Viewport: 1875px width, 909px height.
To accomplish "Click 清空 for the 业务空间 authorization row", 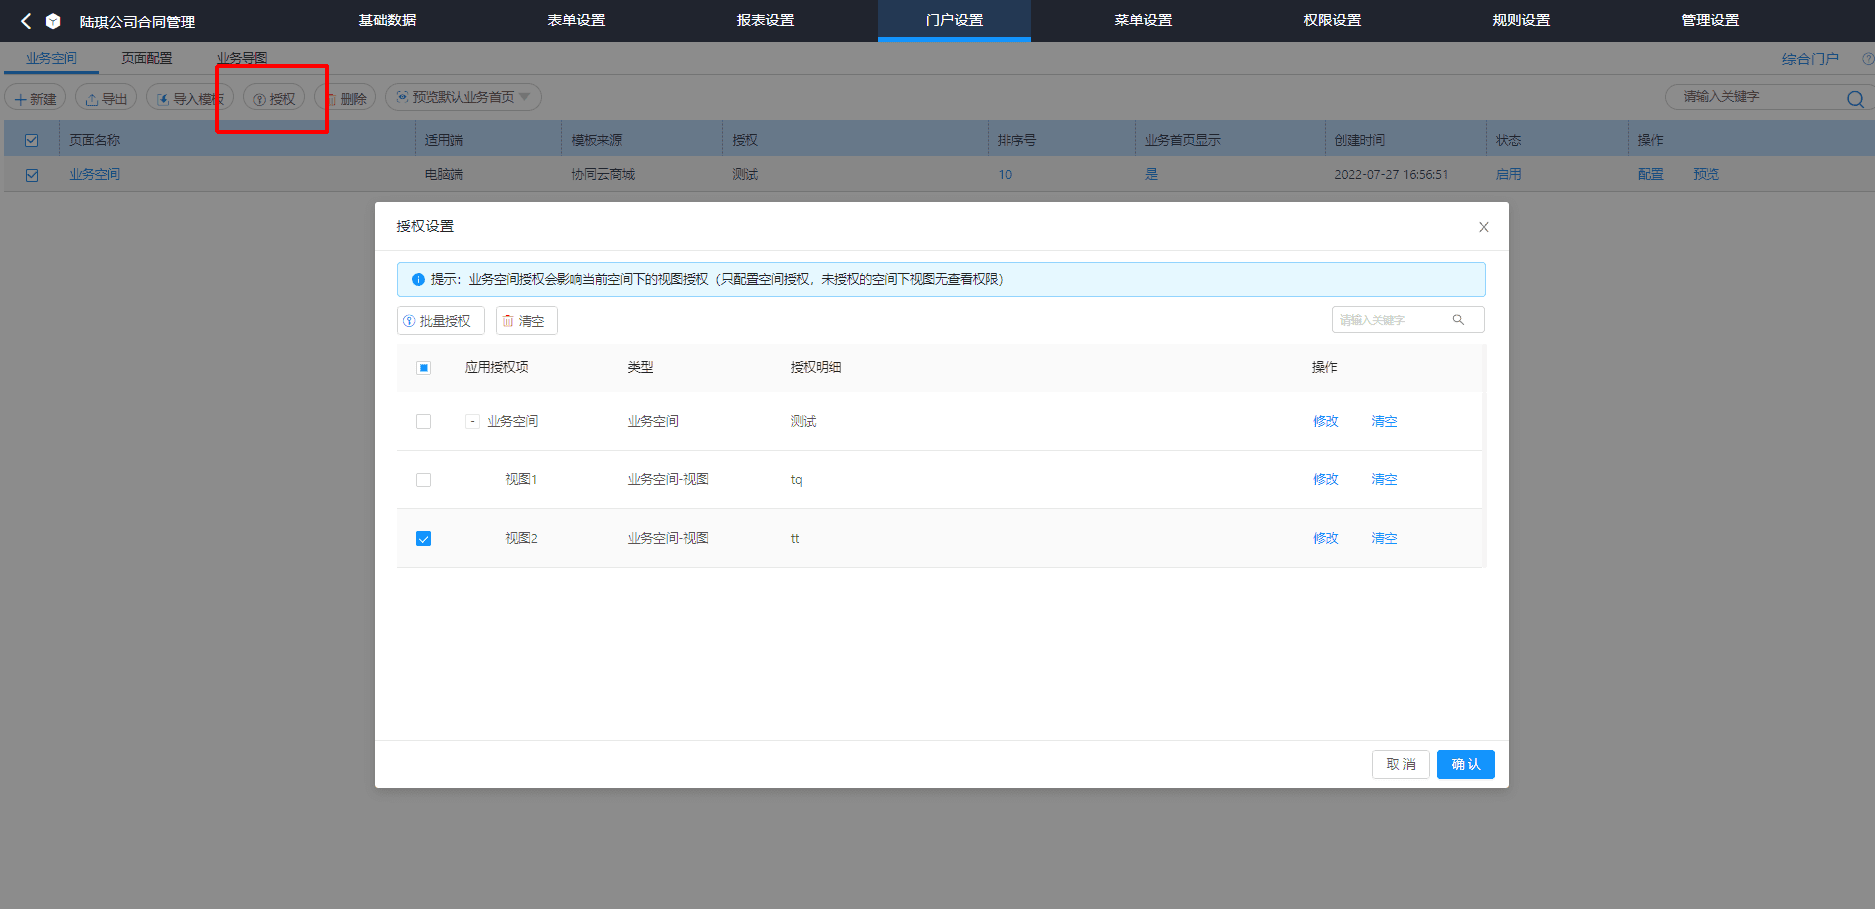I will point(1384,421).
